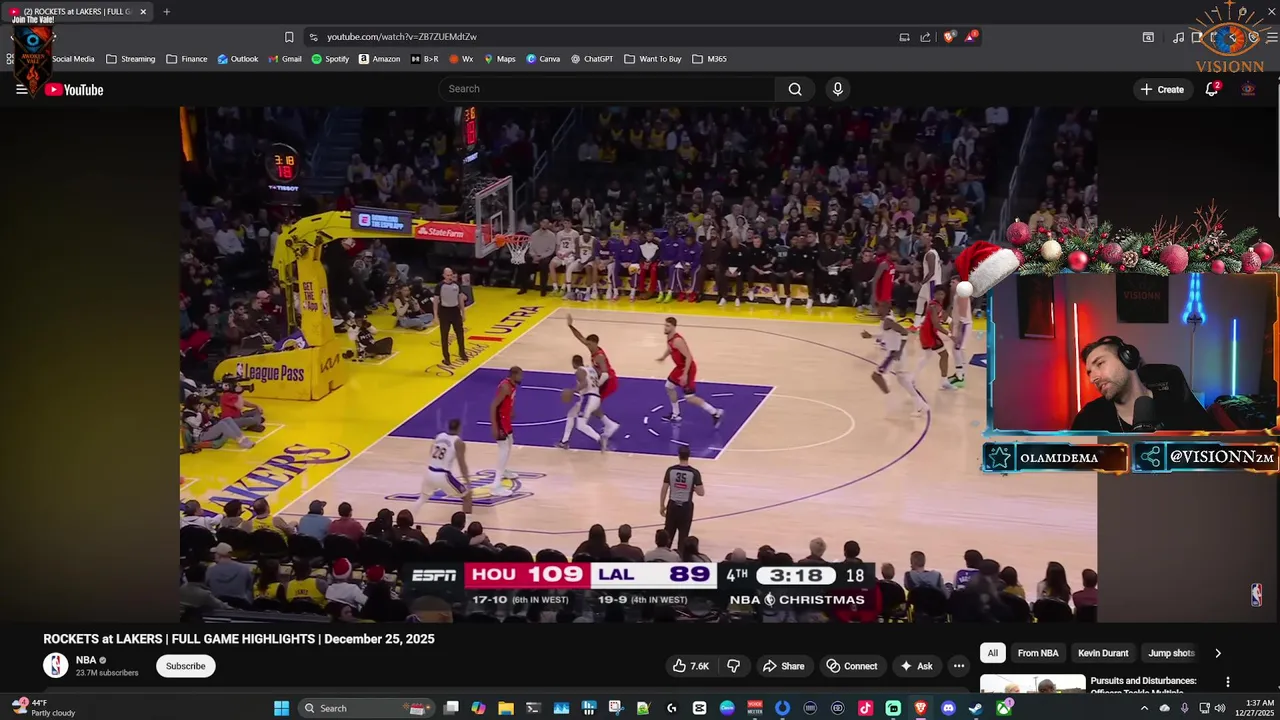
Task: Select the ROCKETS at LAKERS browser tab
Action: pyautogui.click(x=78, y=12)
